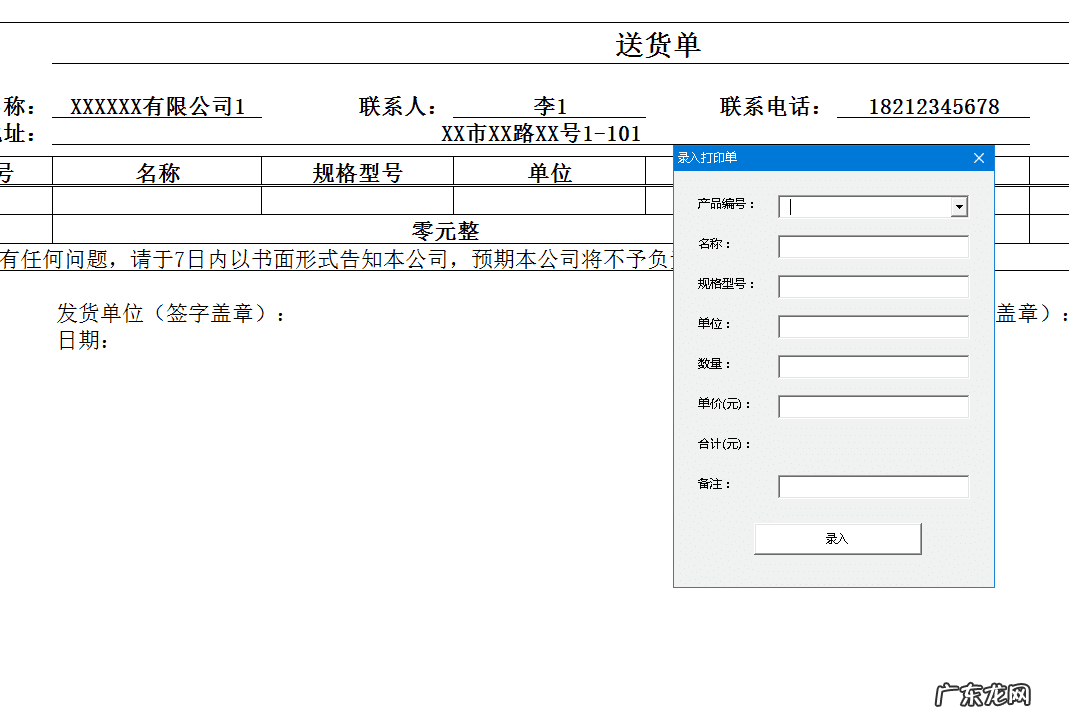Focus the 名称 input field in the dialog
The image size is (1069, 724).
pos(873,247)
